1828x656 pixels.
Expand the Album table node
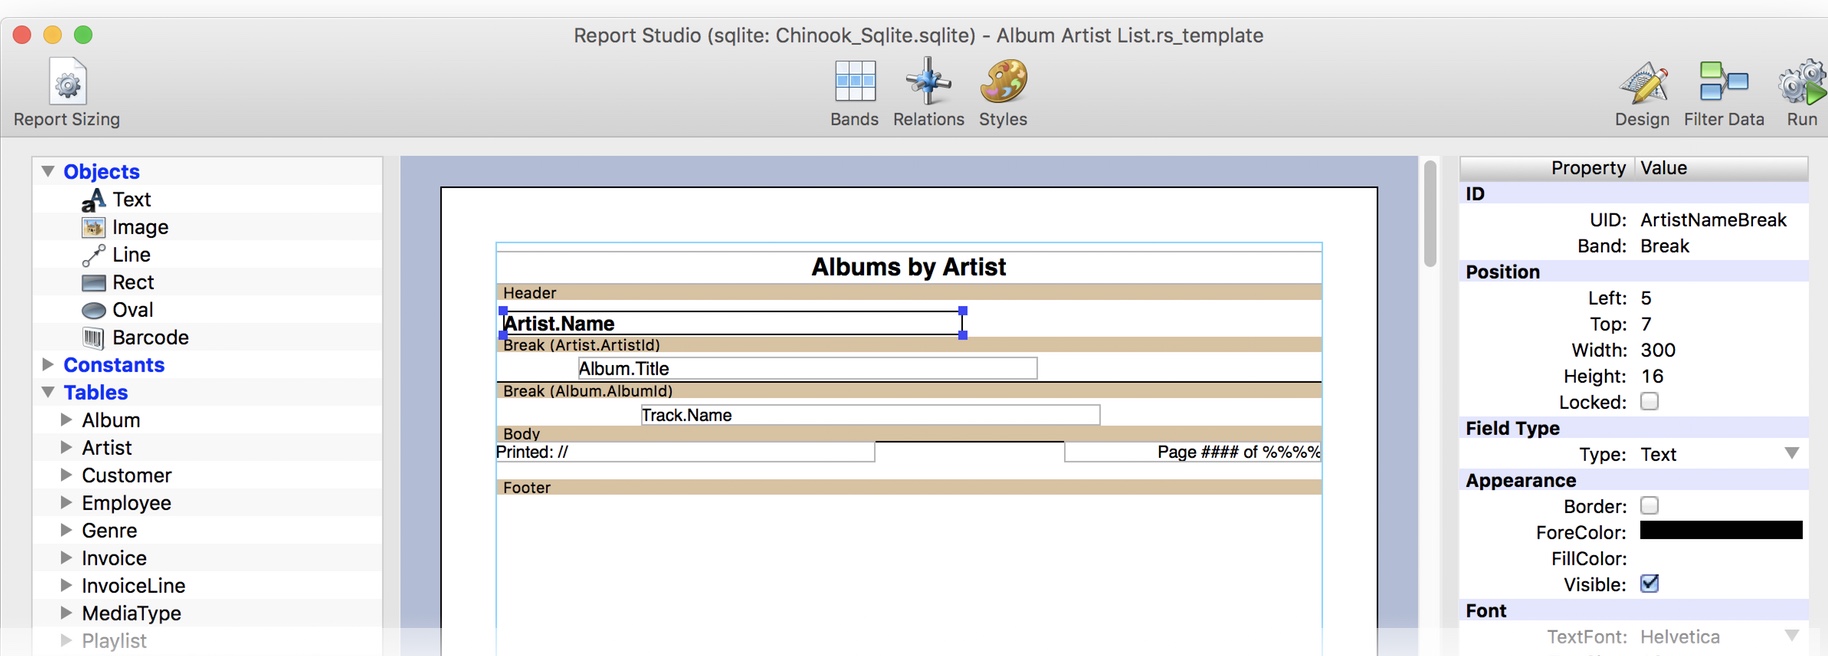click(x=66, y=420)
